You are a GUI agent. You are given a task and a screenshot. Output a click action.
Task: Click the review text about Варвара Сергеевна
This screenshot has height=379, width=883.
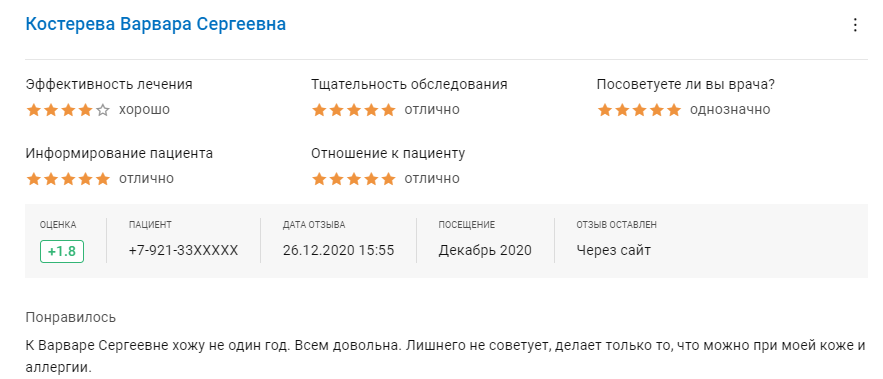(445, 357)
